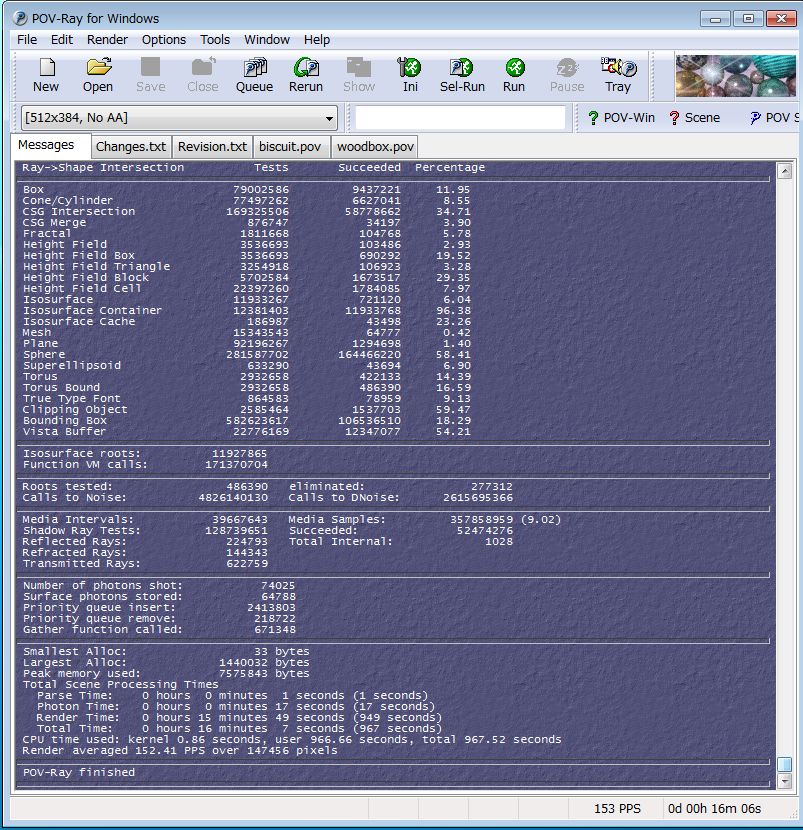Click the POV-Ray title bar application icon
This screenshot has height=830, width=803.
(20, 18)
